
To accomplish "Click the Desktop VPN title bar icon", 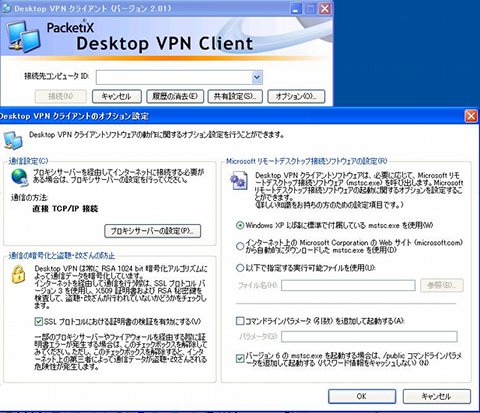I will point(6,9).
